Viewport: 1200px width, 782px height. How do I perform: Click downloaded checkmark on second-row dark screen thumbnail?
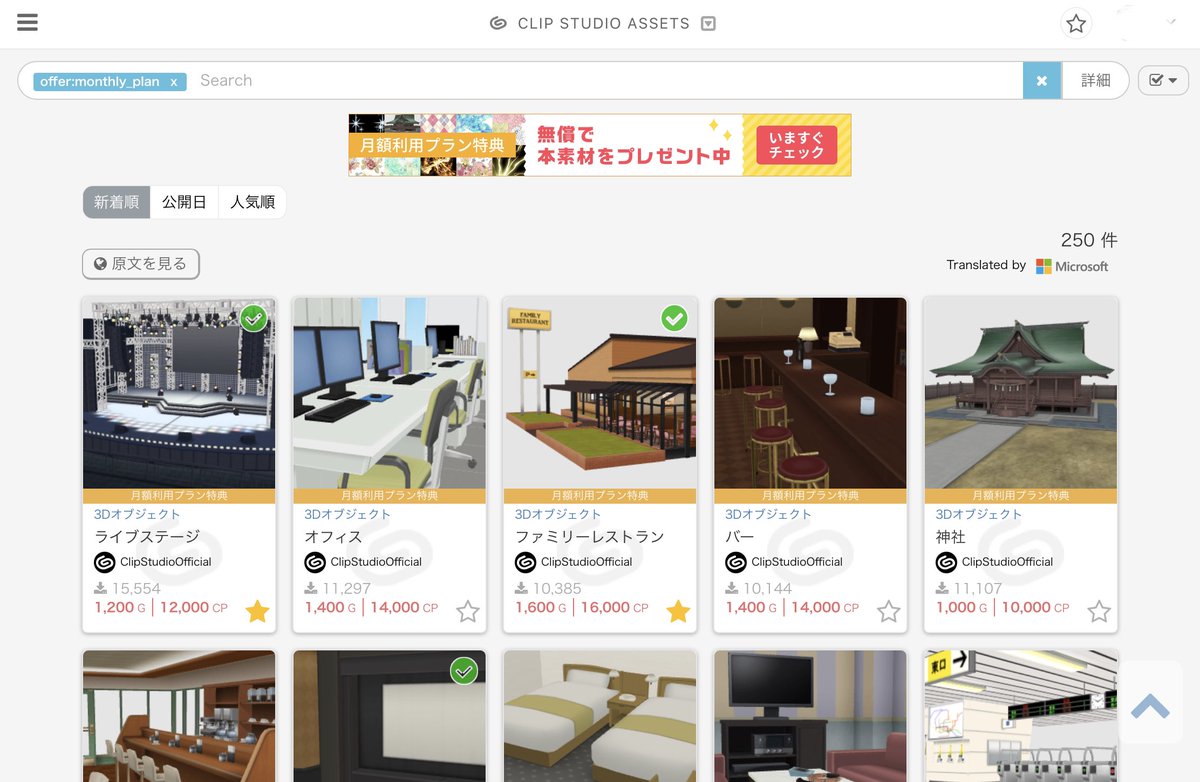(x=464, y=671)
